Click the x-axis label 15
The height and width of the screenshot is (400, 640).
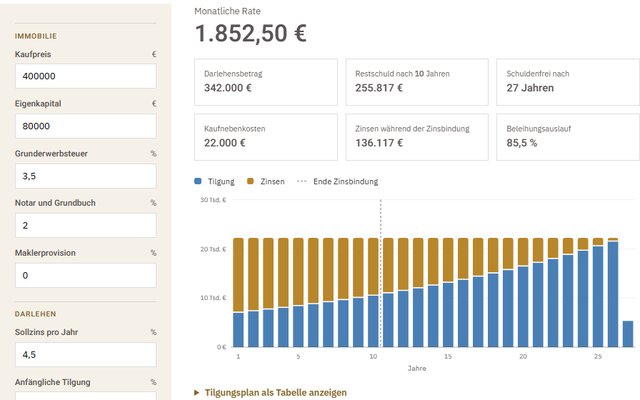pos(448,356)
